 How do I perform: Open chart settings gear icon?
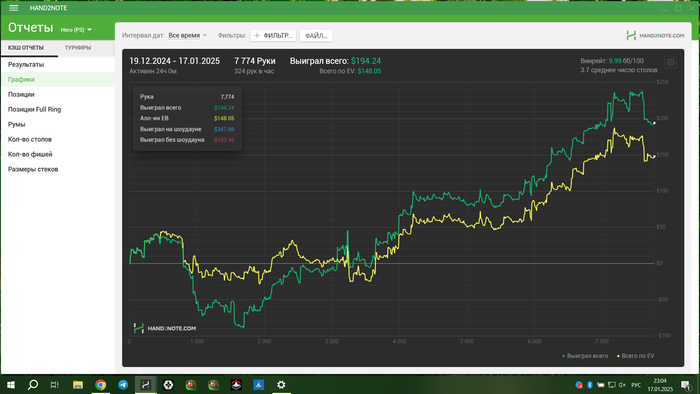(670, 63)
